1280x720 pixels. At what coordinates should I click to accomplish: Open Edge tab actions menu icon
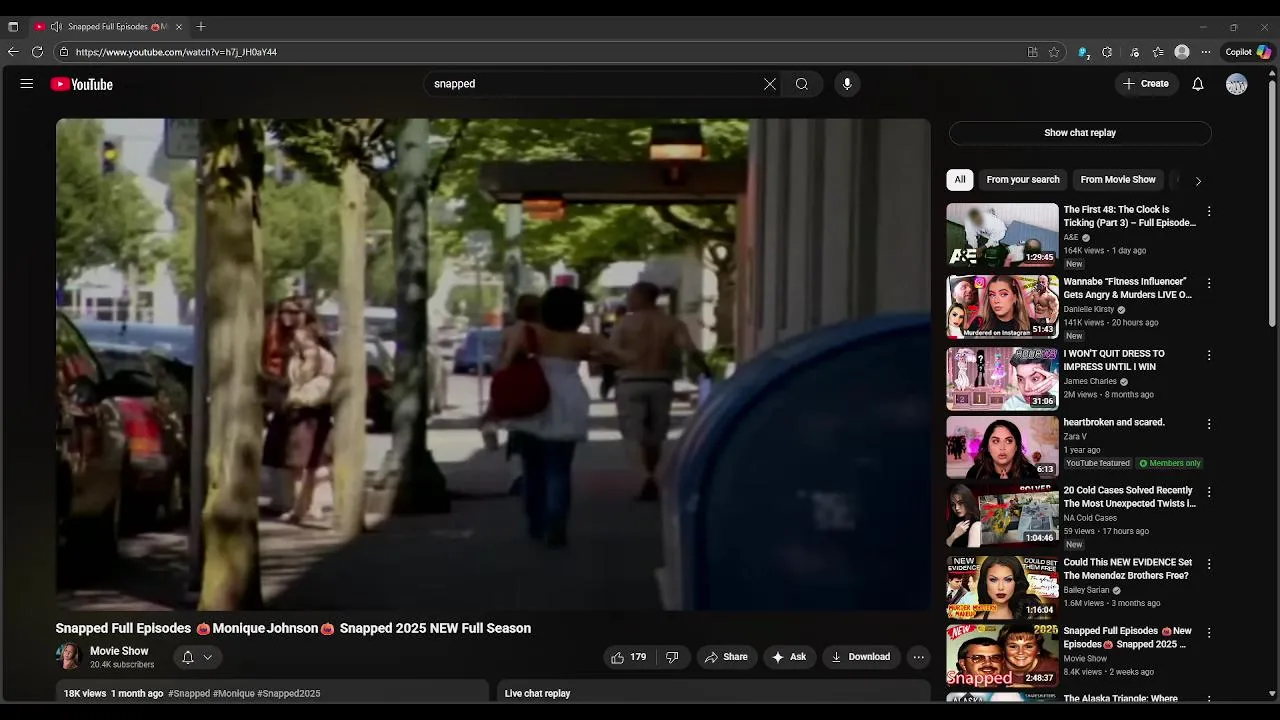[x=13, y=27]
